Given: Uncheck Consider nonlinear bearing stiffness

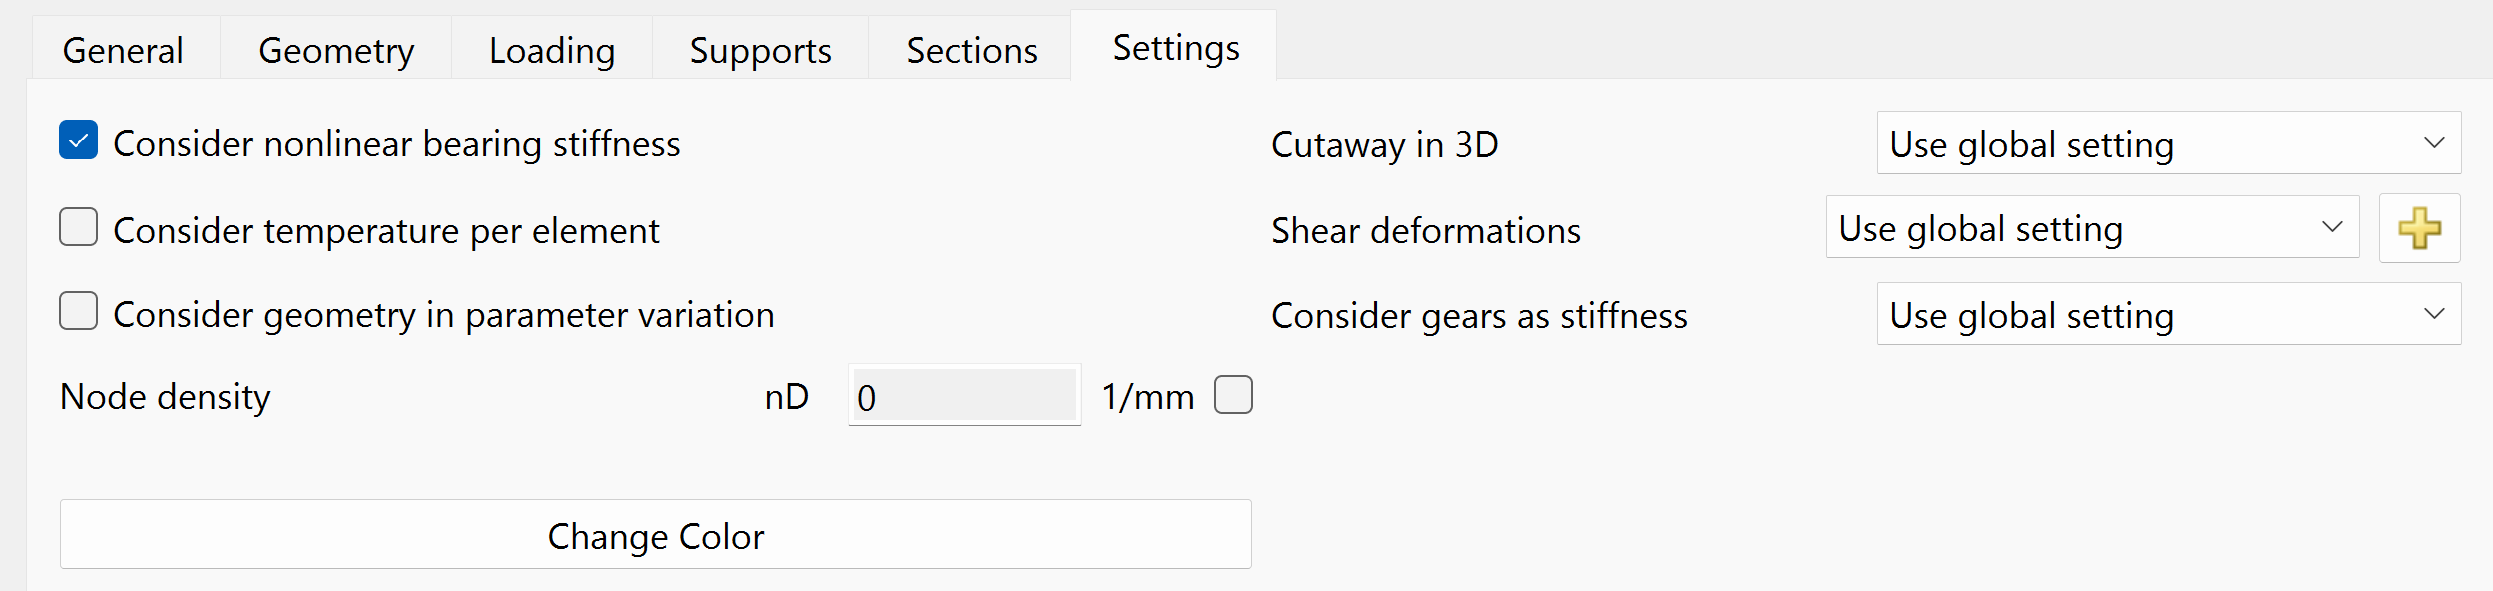Looking at the screenshot, I should [x=79, y=141].
